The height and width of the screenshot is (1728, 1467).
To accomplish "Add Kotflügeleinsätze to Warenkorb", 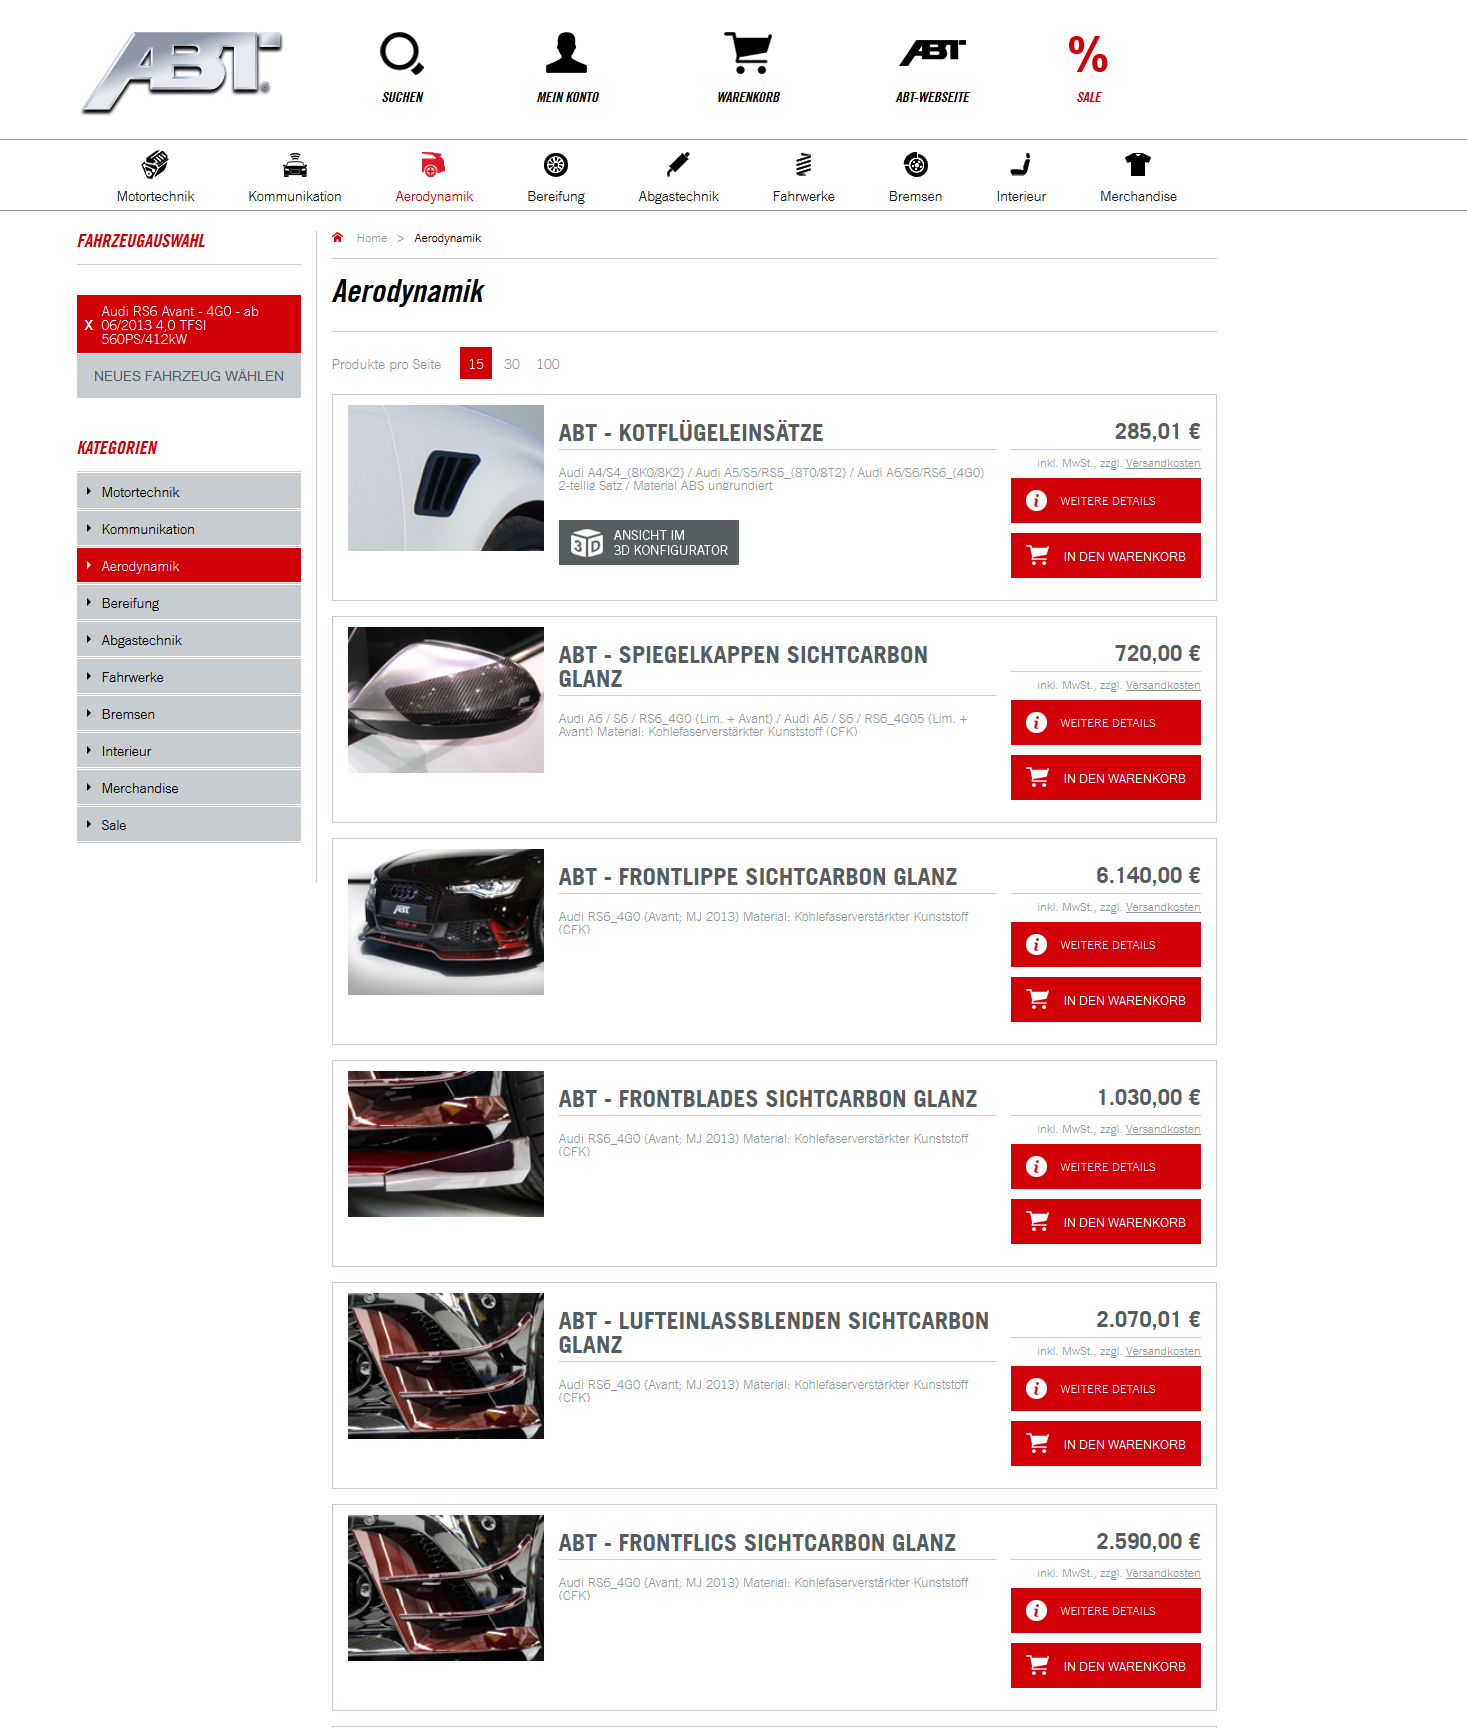I will (1106, 555).
